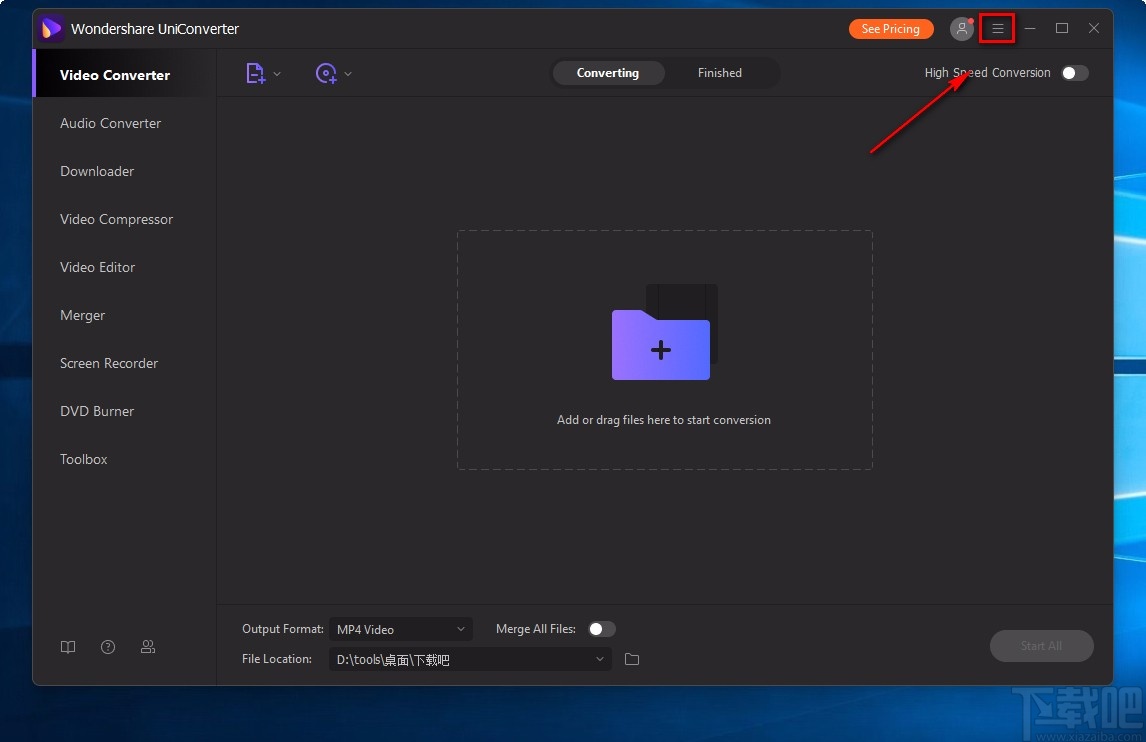
Task: Click the Add Files icon
Action: (255, 73)
